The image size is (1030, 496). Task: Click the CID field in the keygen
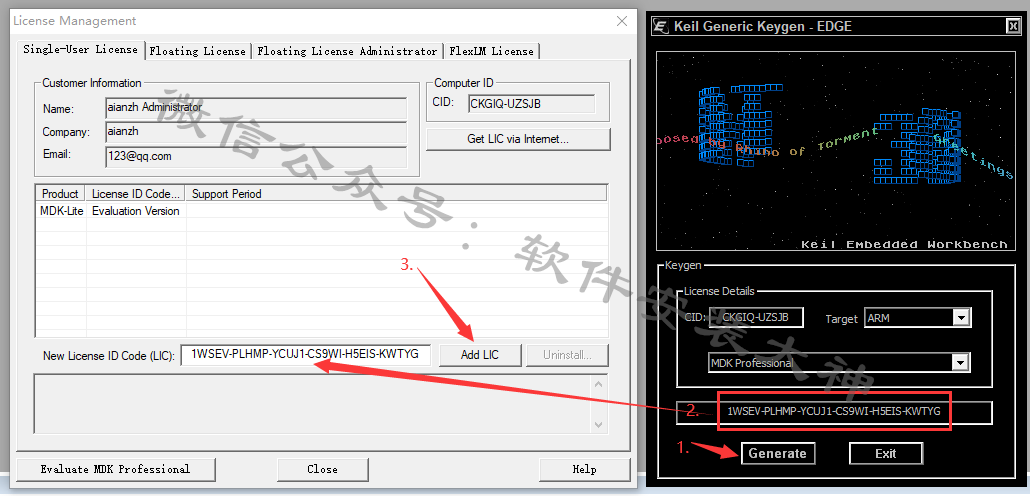pos(756,317)
